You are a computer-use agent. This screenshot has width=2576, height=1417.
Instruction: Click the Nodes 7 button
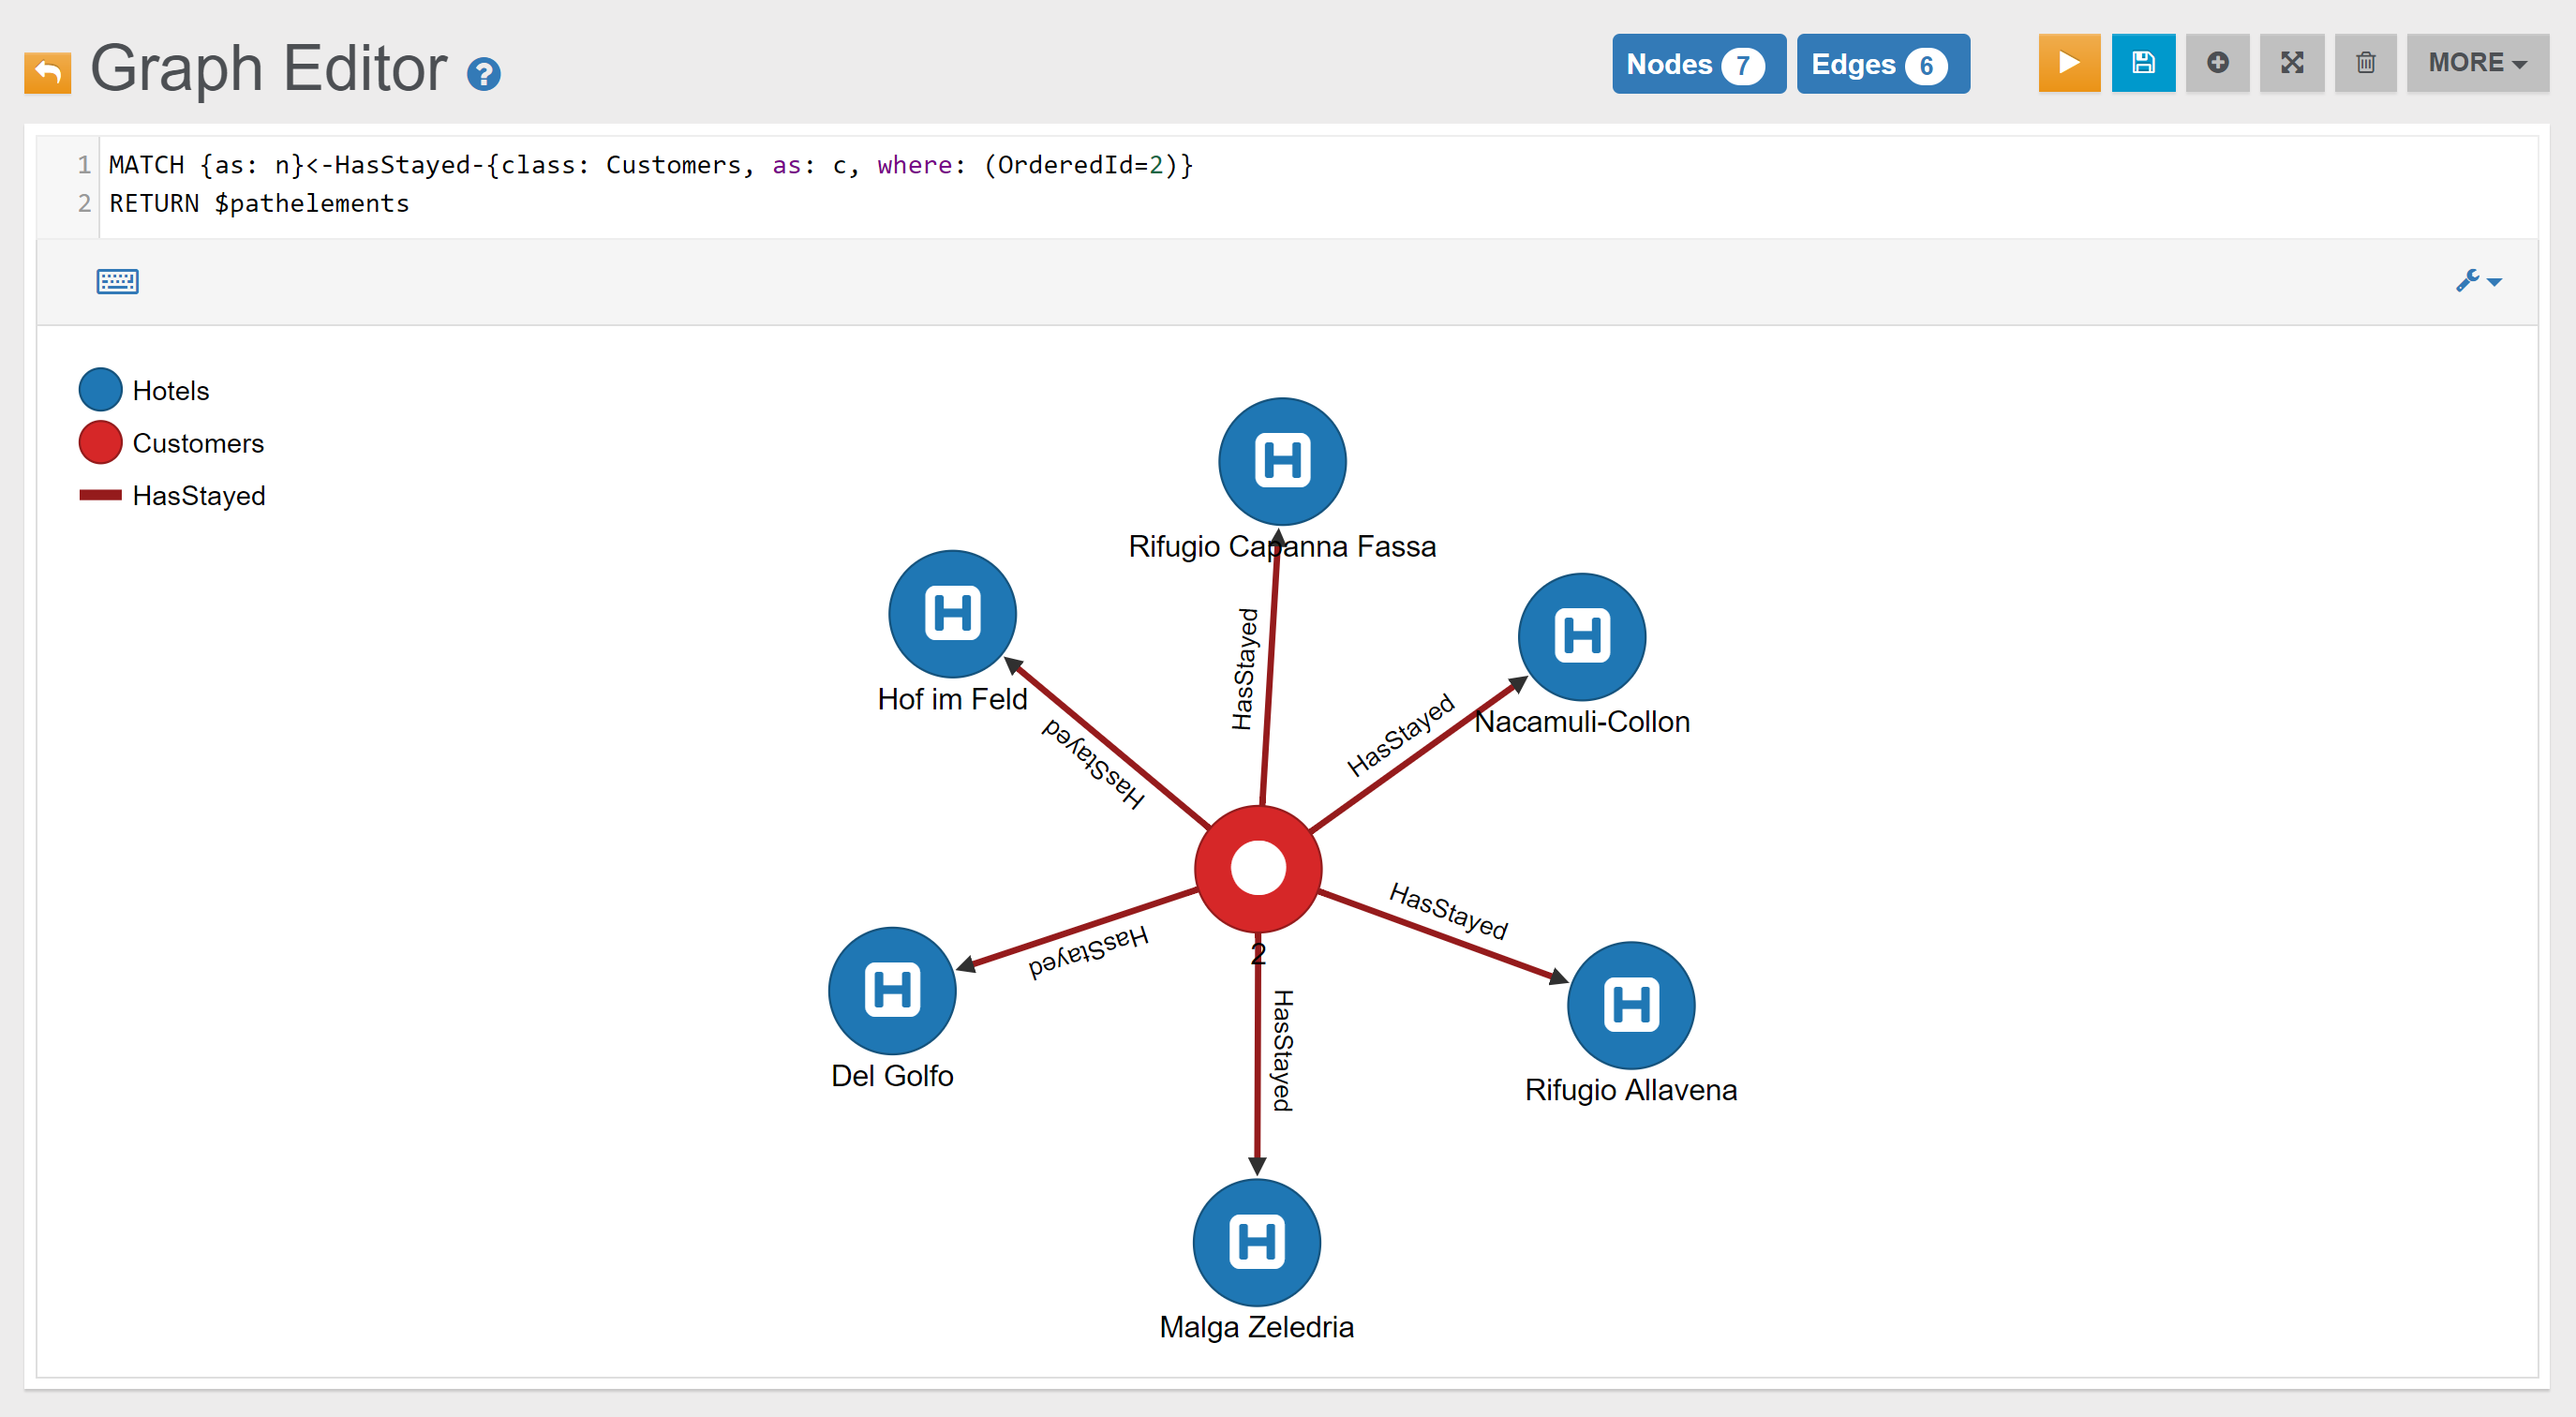pos(1697,64)
